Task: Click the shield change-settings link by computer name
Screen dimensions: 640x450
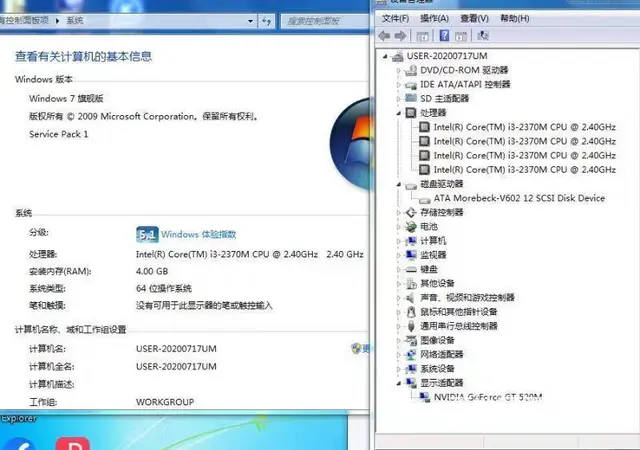Action: click(360, 348)
